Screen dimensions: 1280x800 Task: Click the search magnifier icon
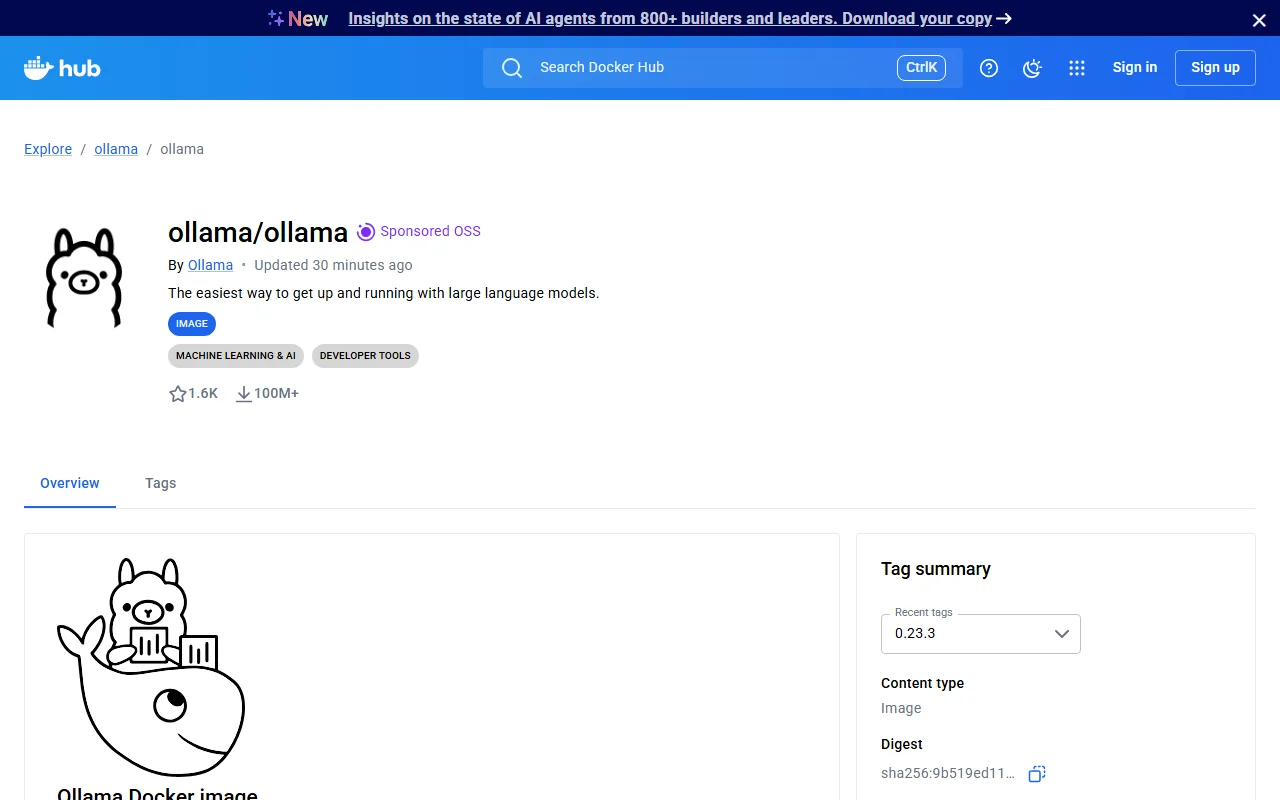point(512,68)
